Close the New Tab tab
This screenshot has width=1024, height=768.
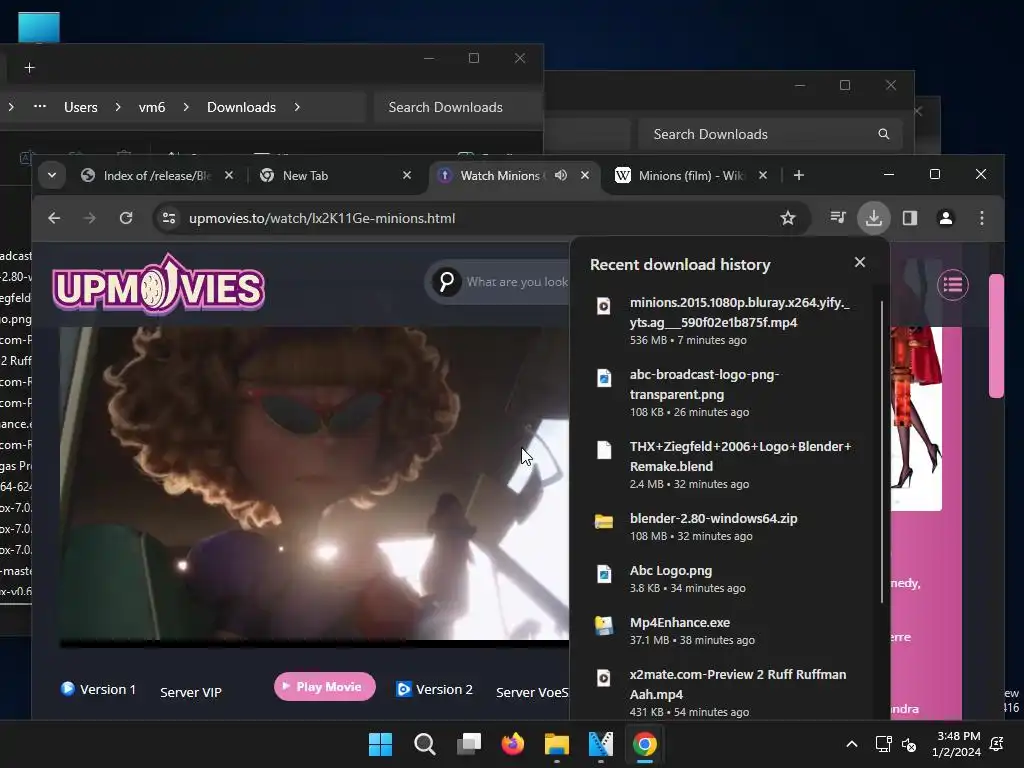407,175
